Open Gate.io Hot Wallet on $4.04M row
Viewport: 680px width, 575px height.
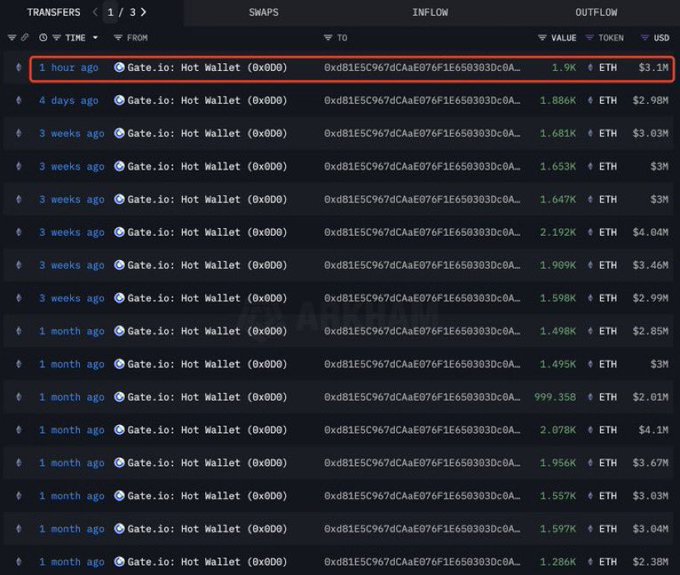[207, 232]
